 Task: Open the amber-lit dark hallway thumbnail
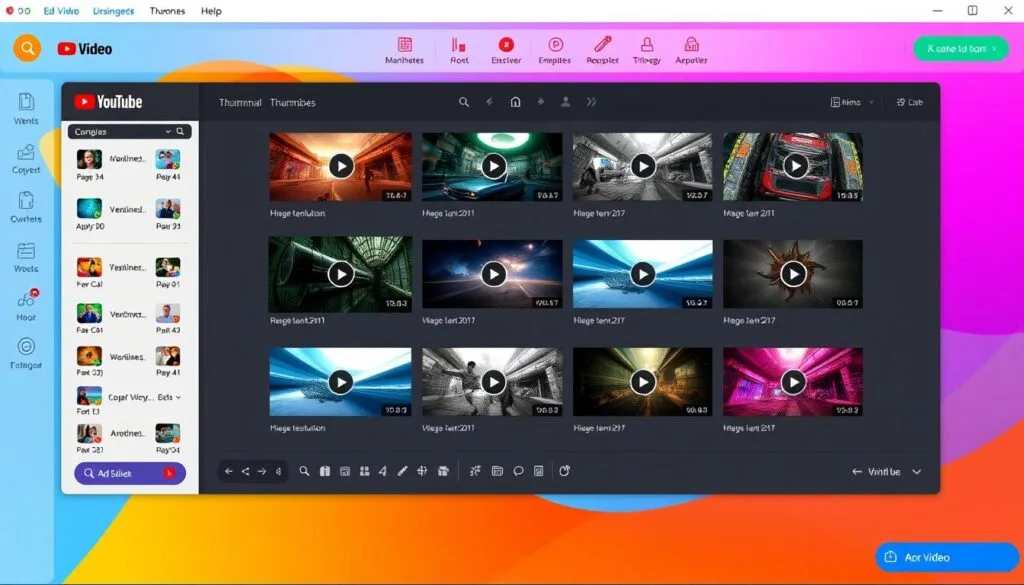tap(643, 382)
